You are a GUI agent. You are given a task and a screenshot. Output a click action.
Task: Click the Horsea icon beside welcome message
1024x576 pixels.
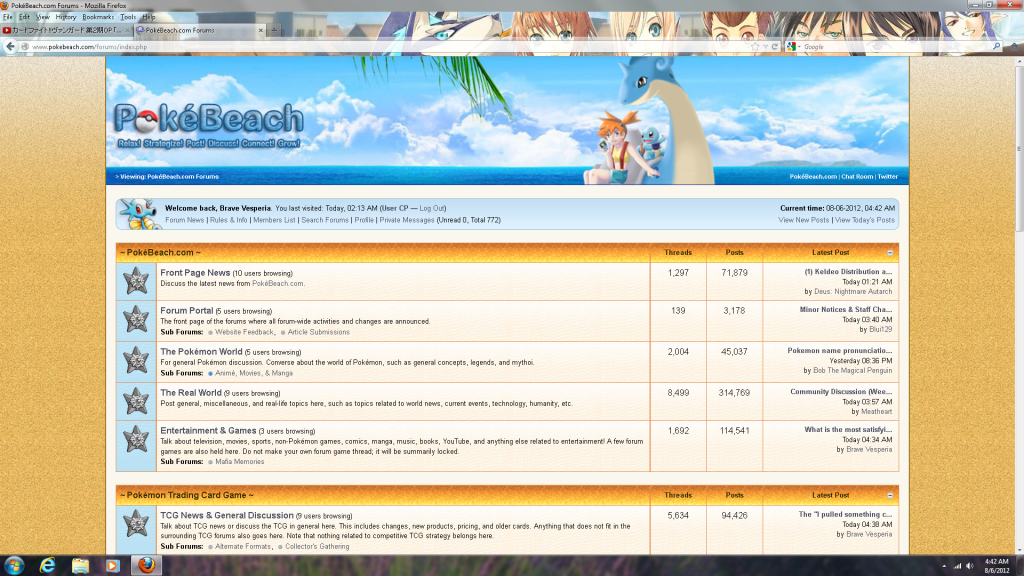click(140, 214)
